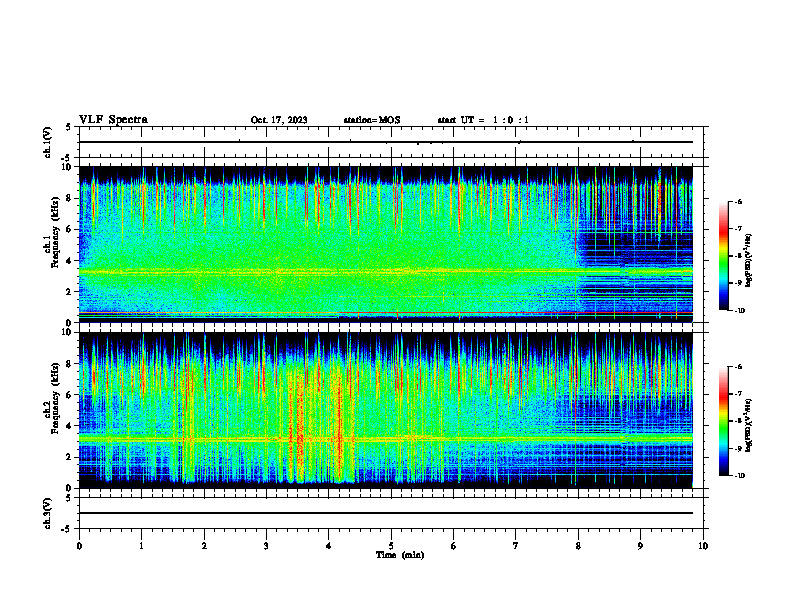The height and width of the screenshot is (612, 792).
Task: Click the ch.1(V) waveform trace line
Action: tap(386, 142)
